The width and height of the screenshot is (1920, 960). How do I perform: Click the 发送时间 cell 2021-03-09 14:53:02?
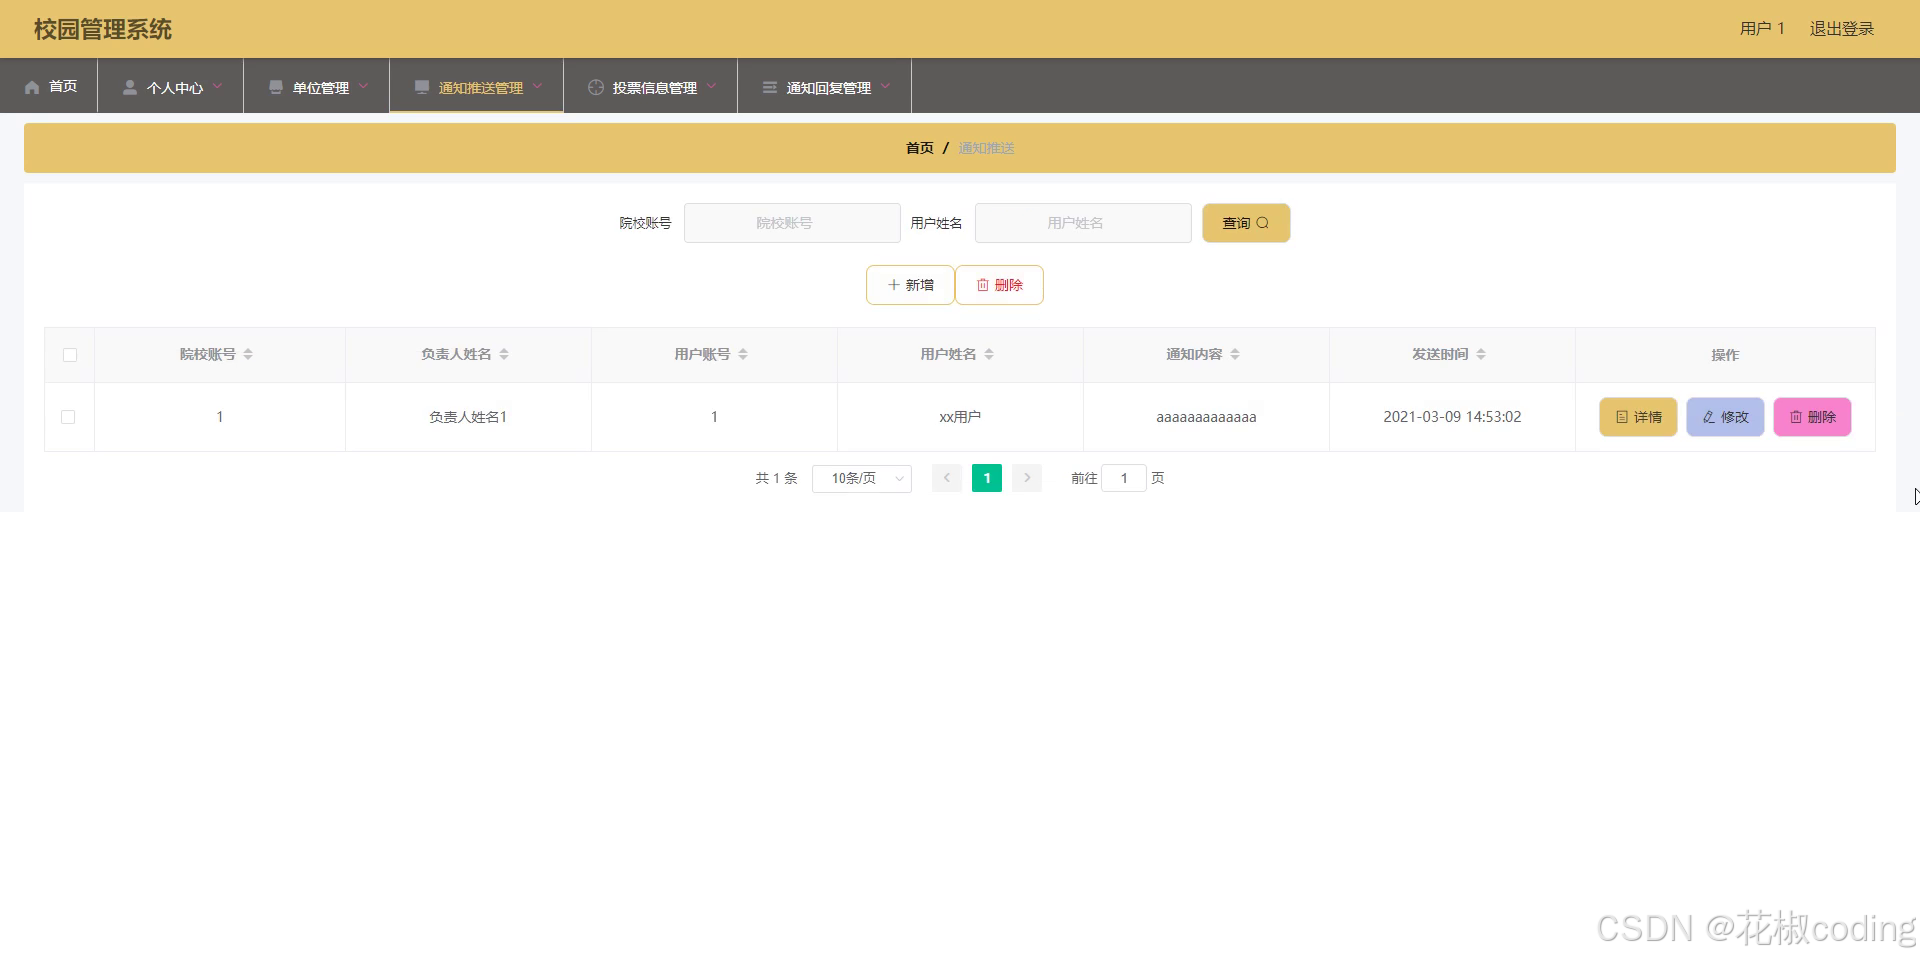pos(1452,417)
